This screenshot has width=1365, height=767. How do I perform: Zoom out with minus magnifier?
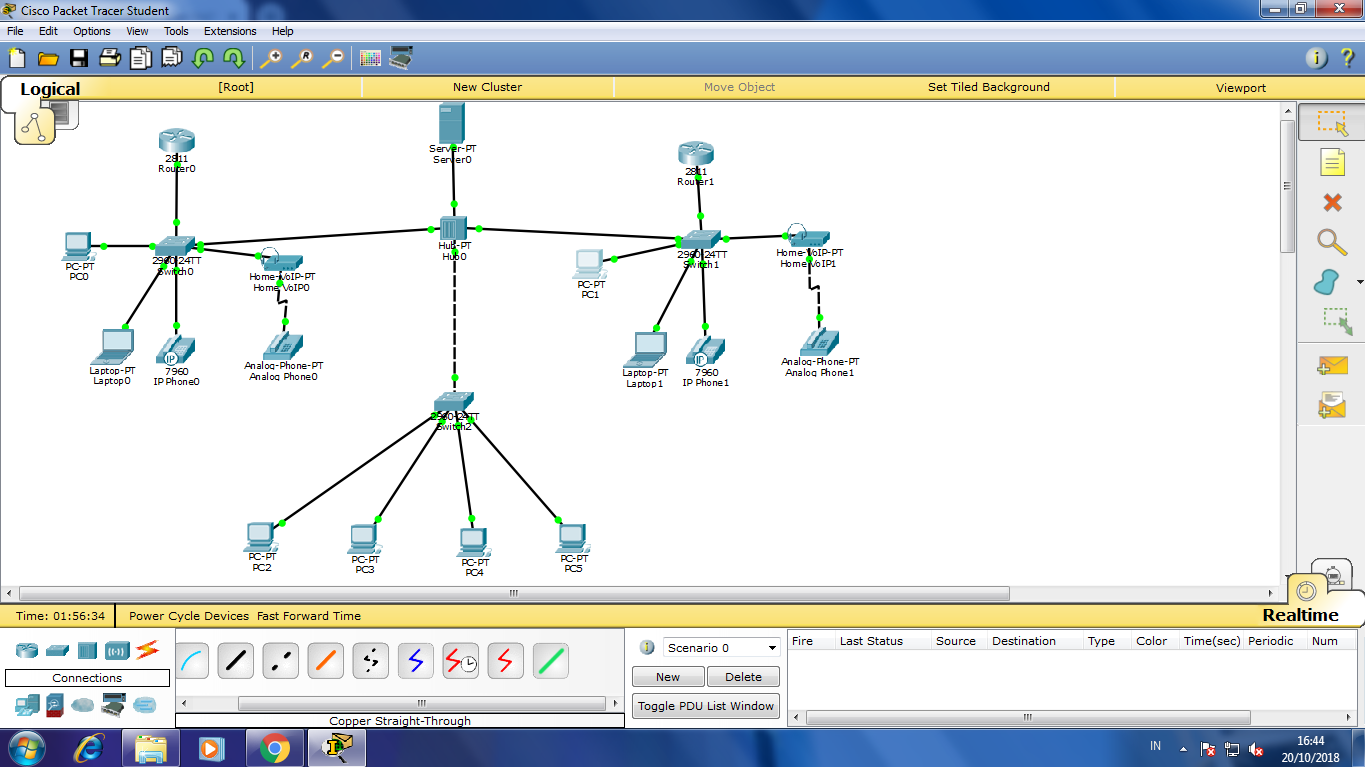coord(332,58)
